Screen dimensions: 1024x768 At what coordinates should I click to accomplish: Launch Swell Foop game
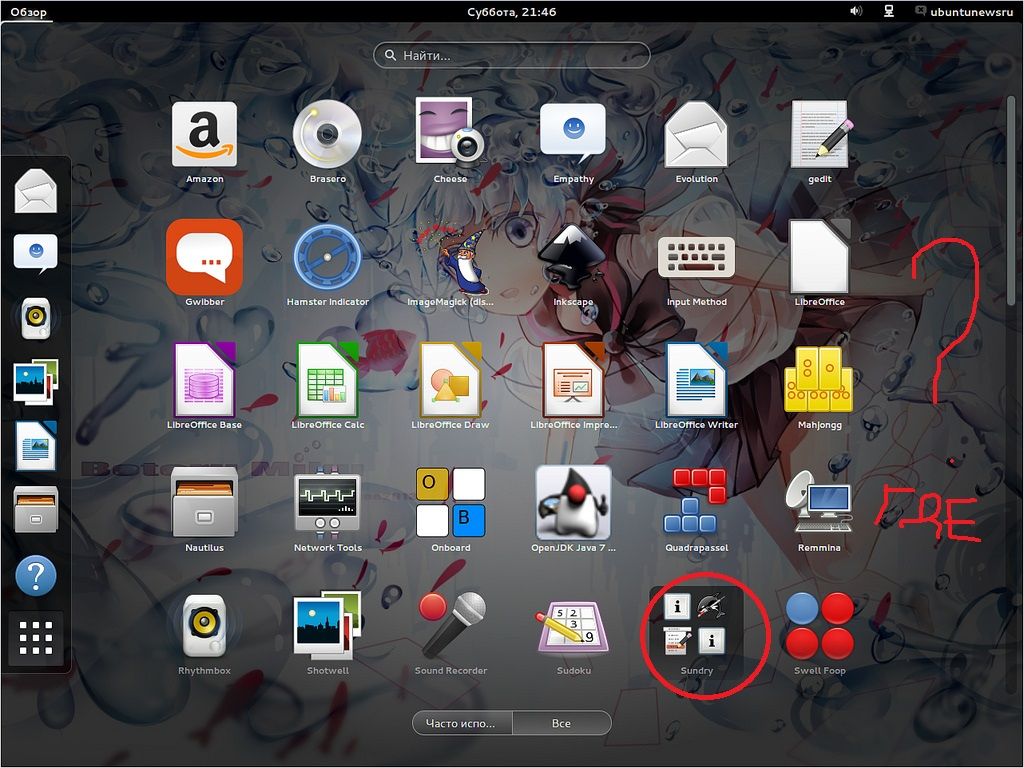pos(819,627)
